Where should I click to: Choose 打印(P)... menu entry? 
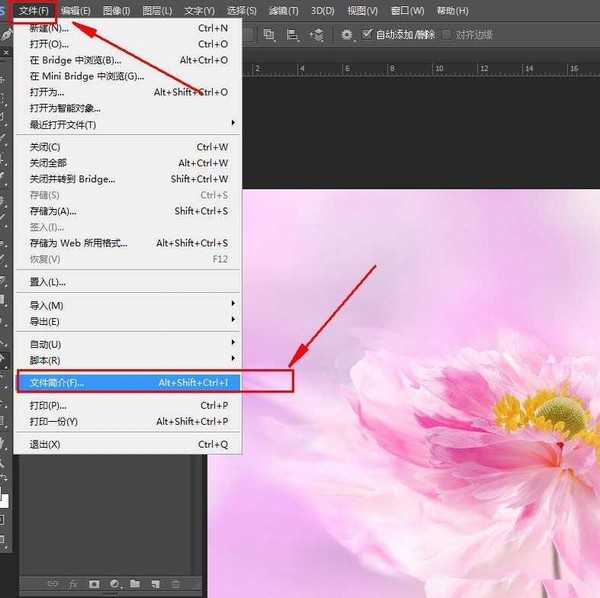coord(128,406)
